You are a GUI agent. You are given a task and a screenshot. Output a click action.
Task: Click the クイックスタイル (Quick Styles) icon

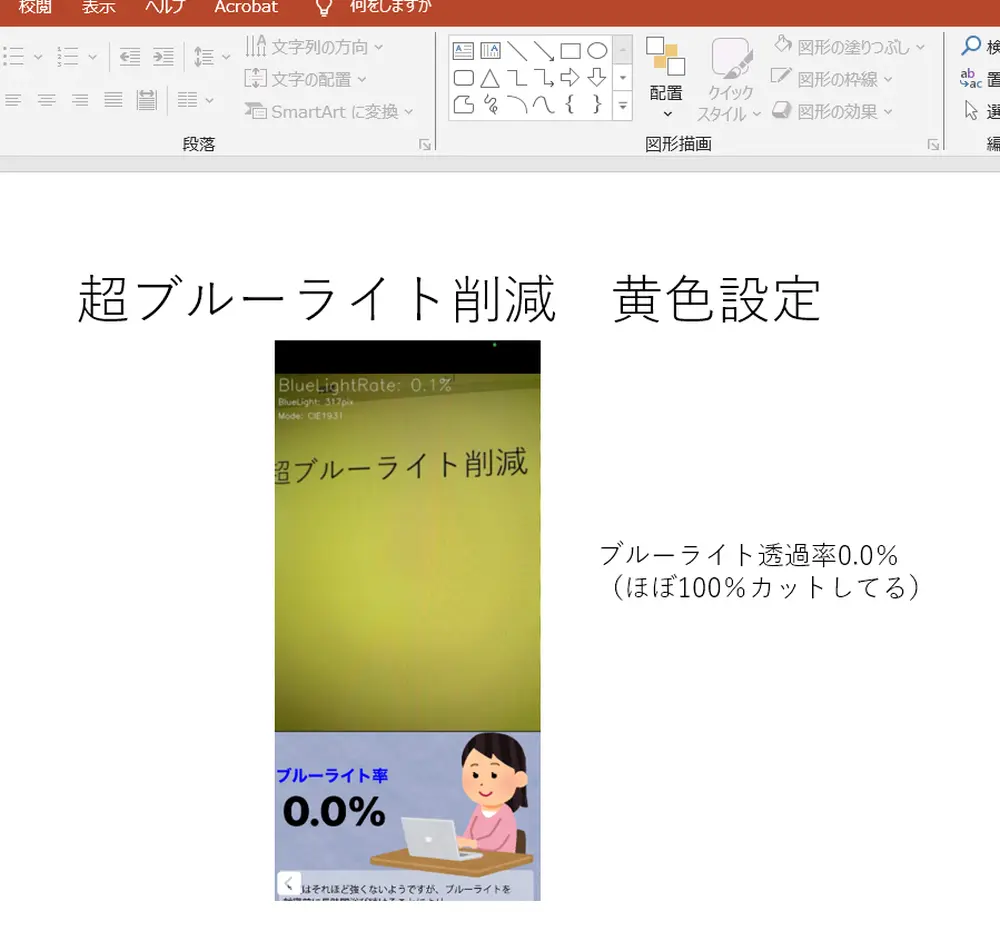pos(729,62)
